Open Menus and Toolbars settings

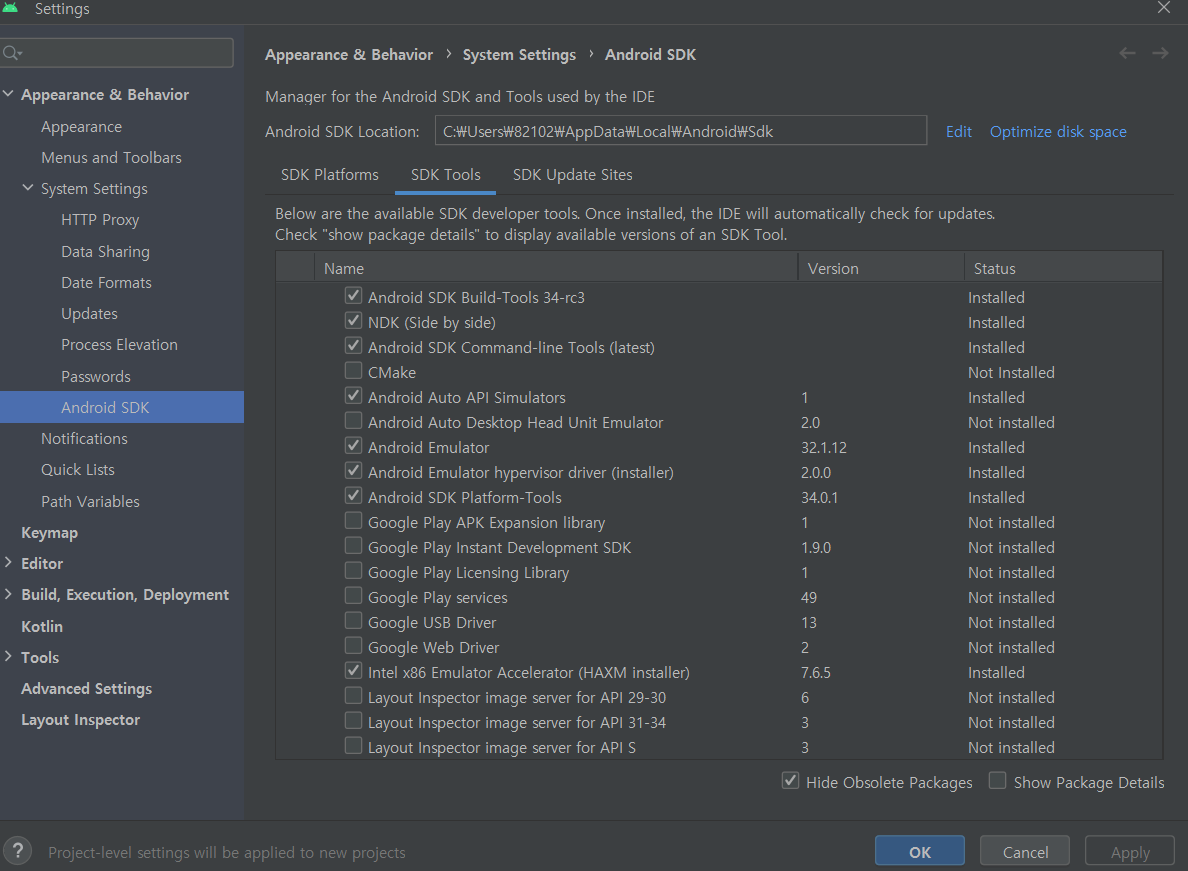(111, 158)
